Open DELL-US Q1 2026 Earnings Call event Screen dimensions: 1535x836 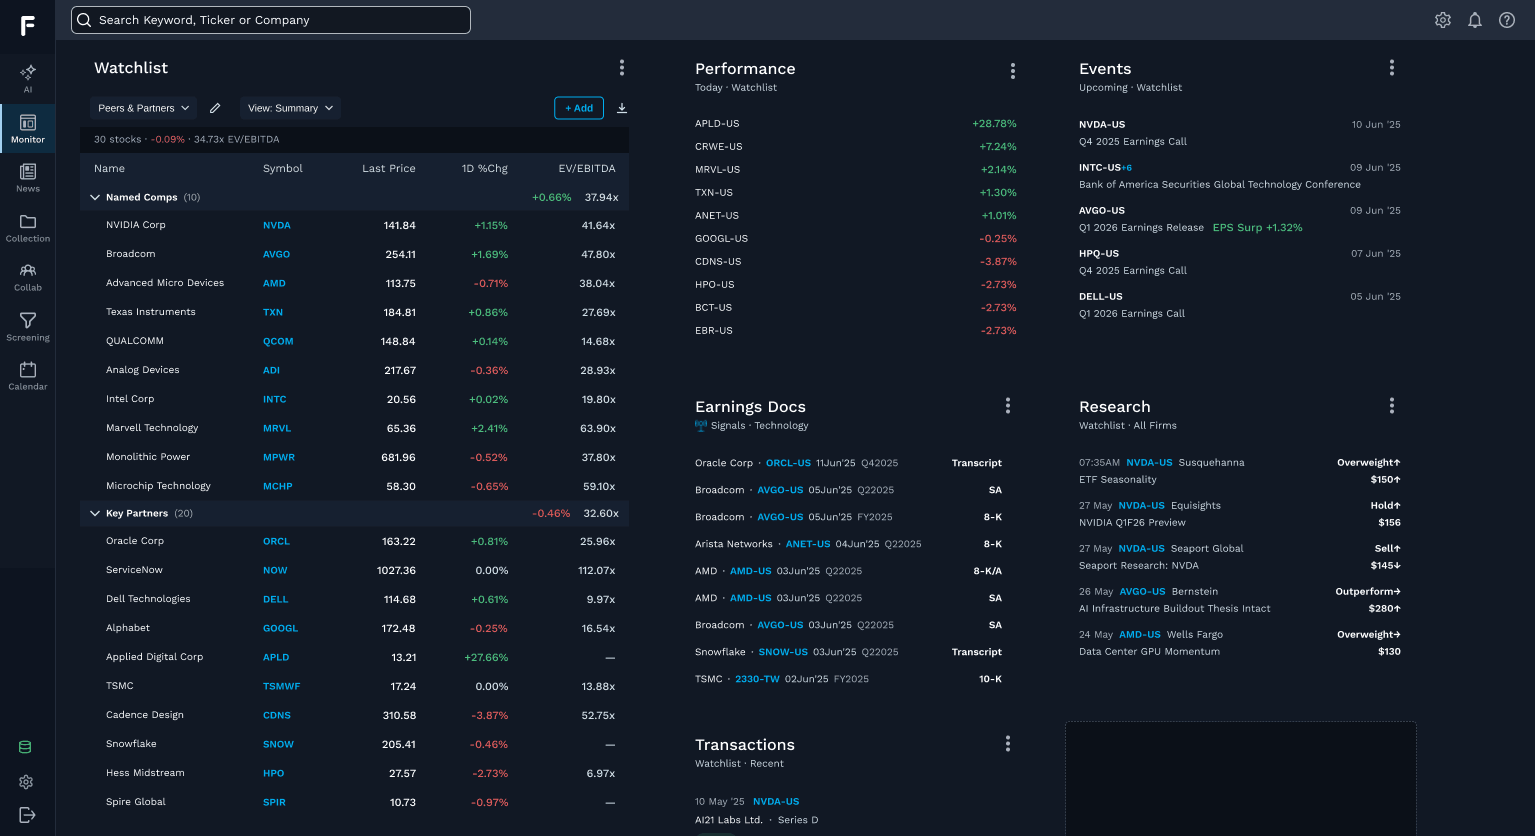[x=1240, y=305]
